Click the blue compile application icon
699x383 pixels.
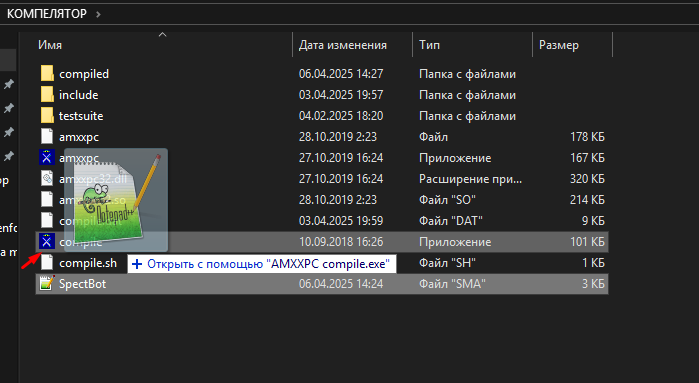coord(47,242)
